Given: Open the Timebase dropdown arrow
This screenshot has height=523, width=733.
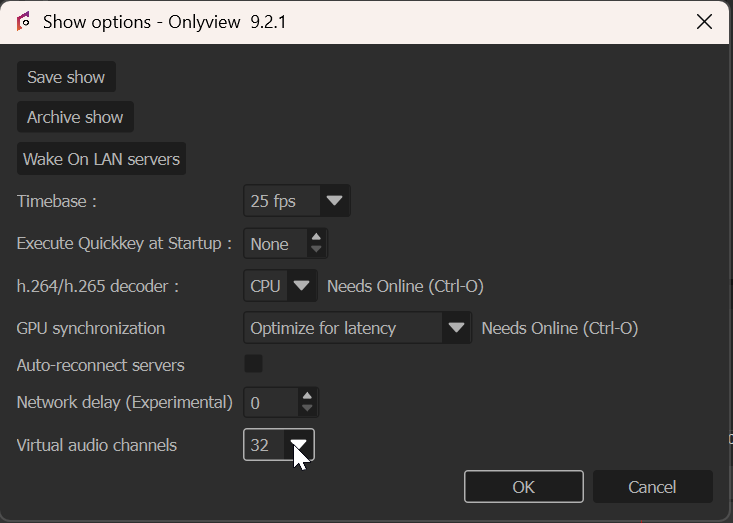Looking at the screenshot, I should (x=334, y=201).
